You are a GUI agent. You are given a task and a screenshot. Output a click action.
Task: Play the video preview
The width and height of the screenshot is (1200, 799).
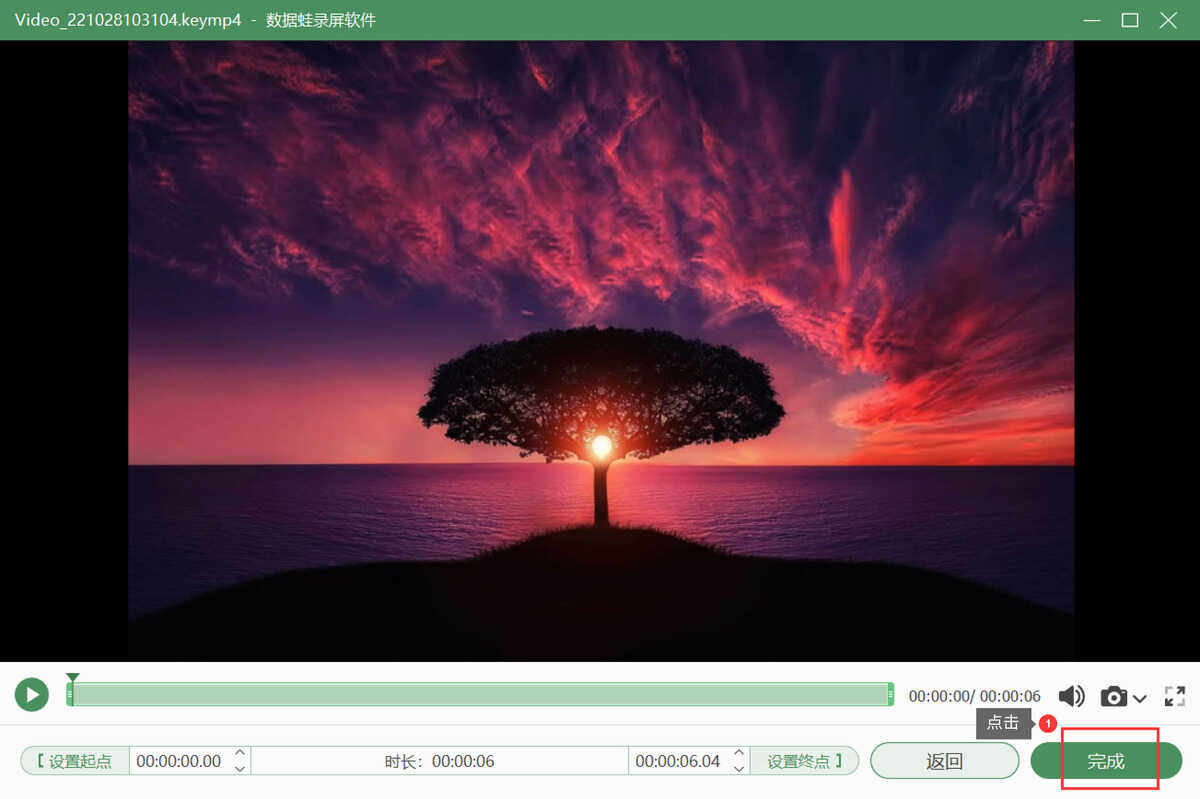(x=32, y=695)
